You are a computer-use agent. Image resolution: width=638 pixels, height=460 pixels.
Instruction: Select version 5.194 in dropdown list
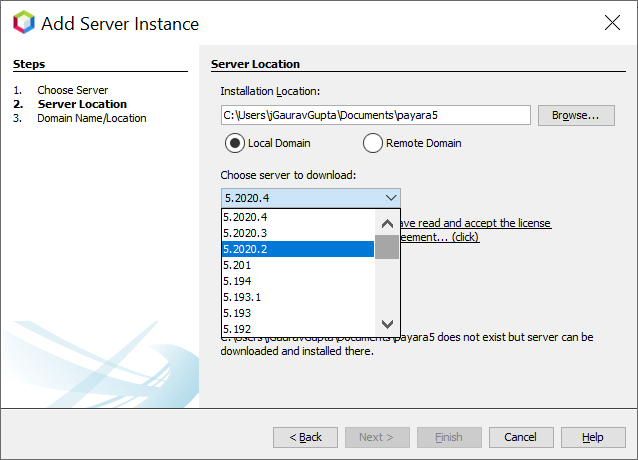tap(298, 281)
